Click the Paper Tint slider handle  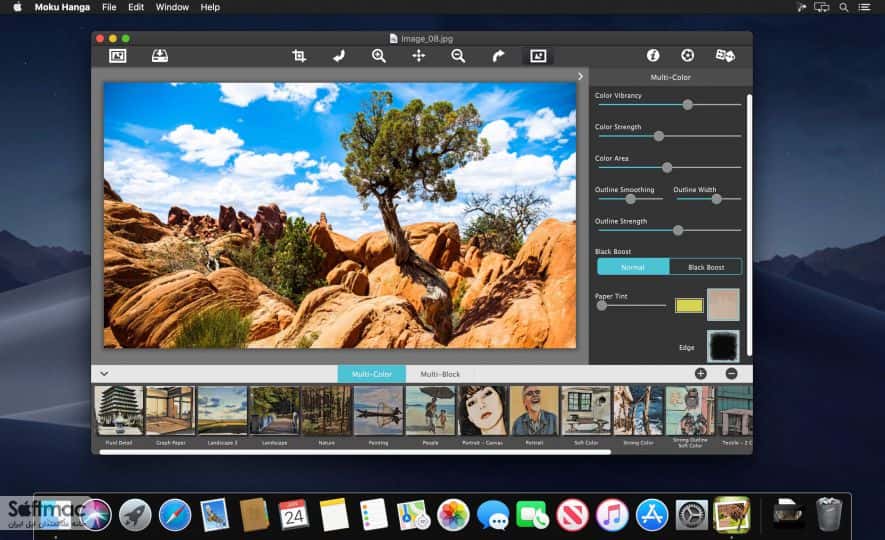[x=602, y=305]
